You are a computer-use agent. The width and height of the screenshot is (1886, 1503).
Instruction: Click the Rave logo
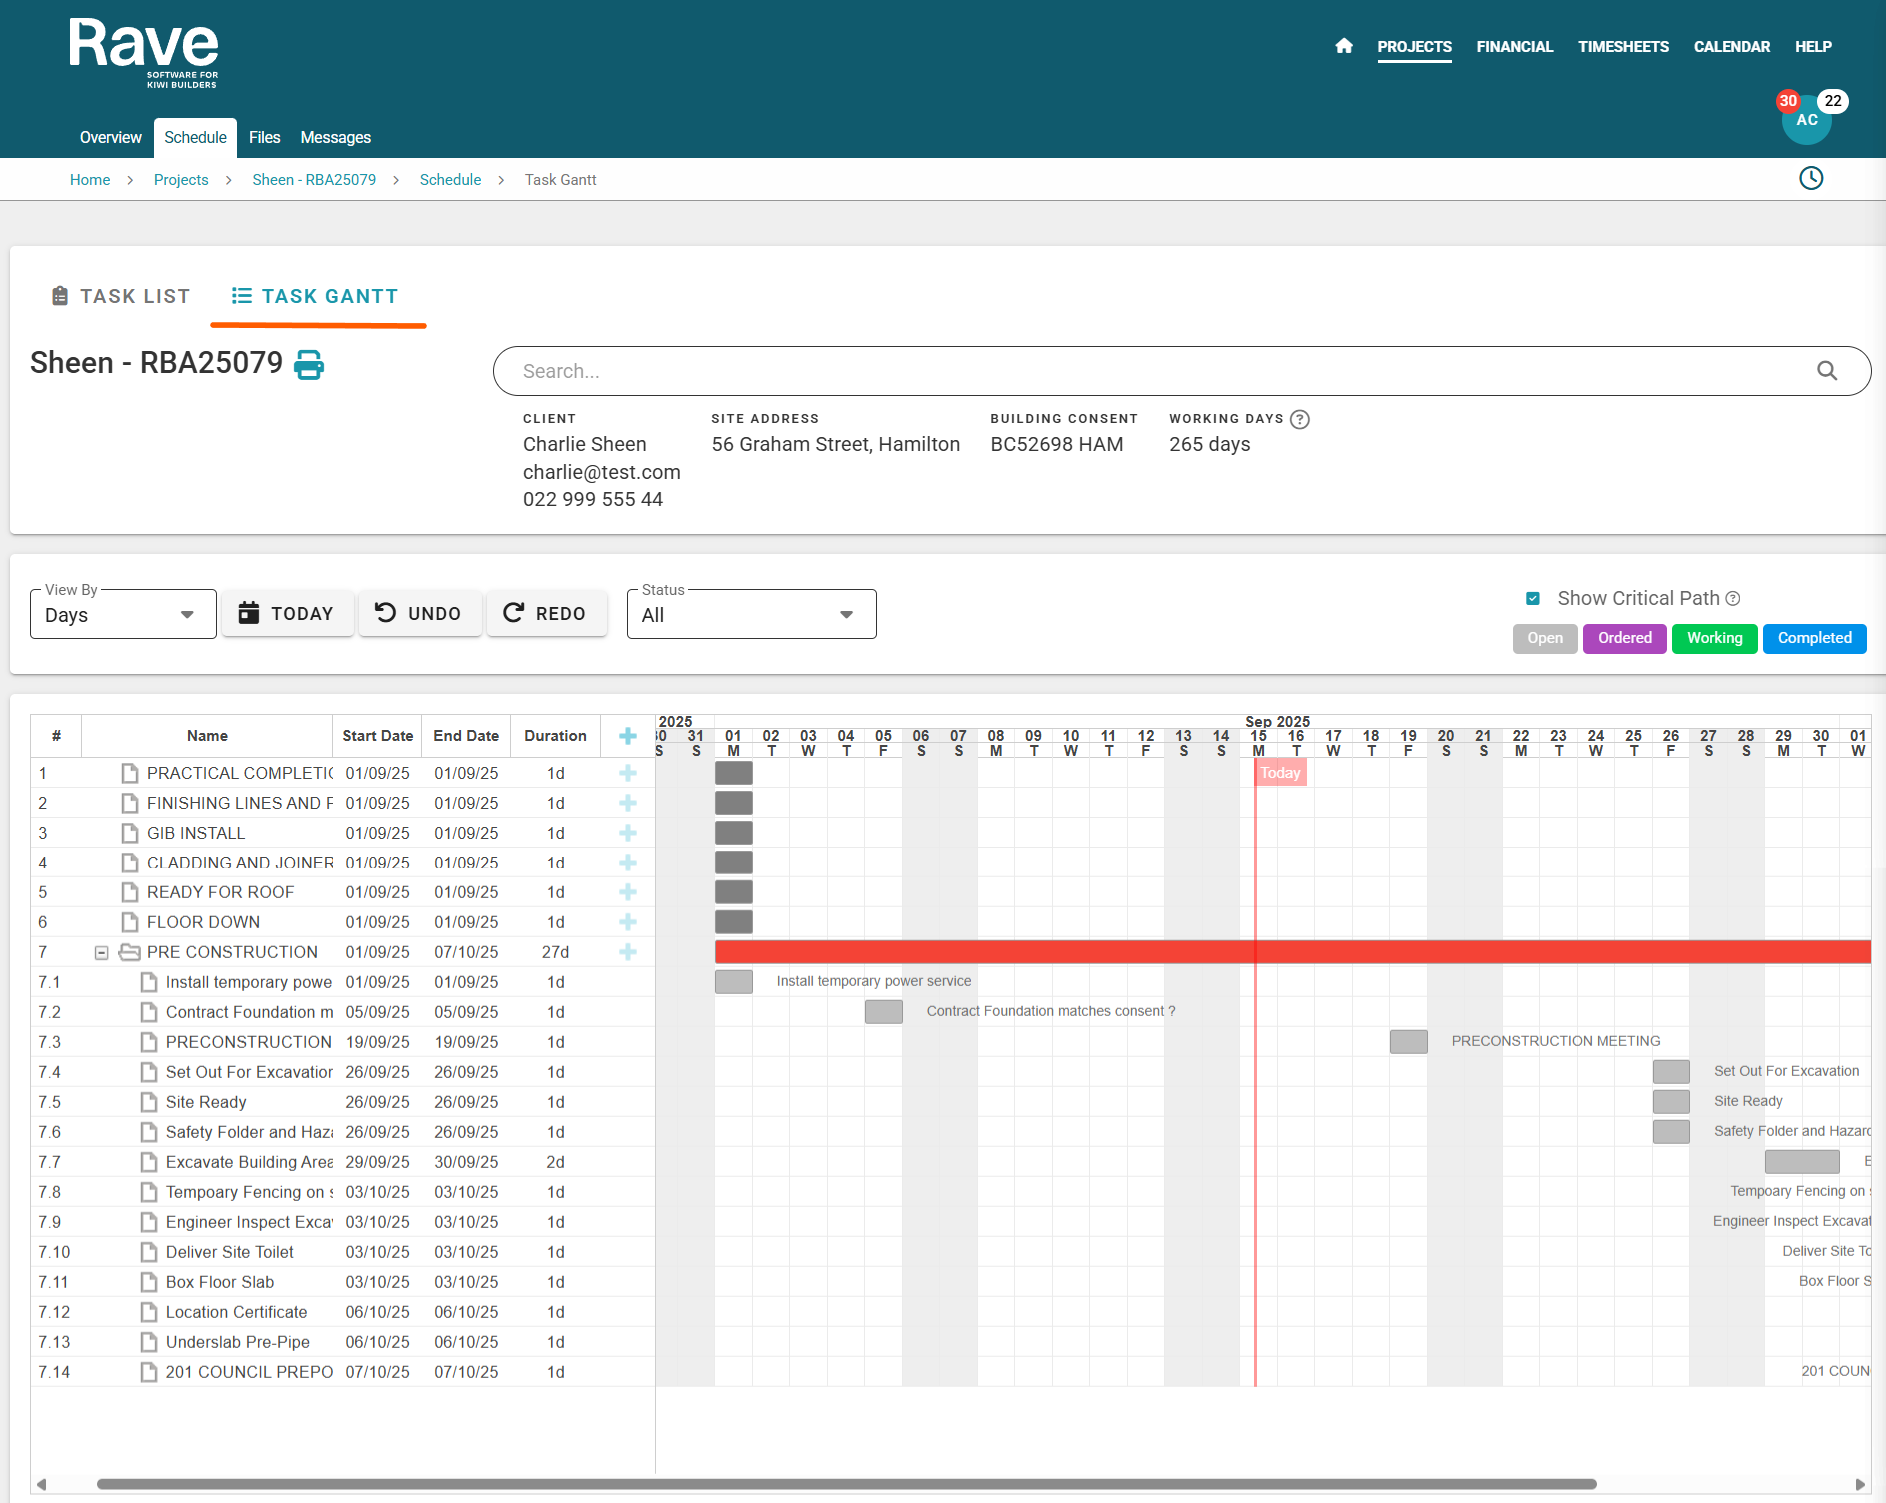coord(144,53)
